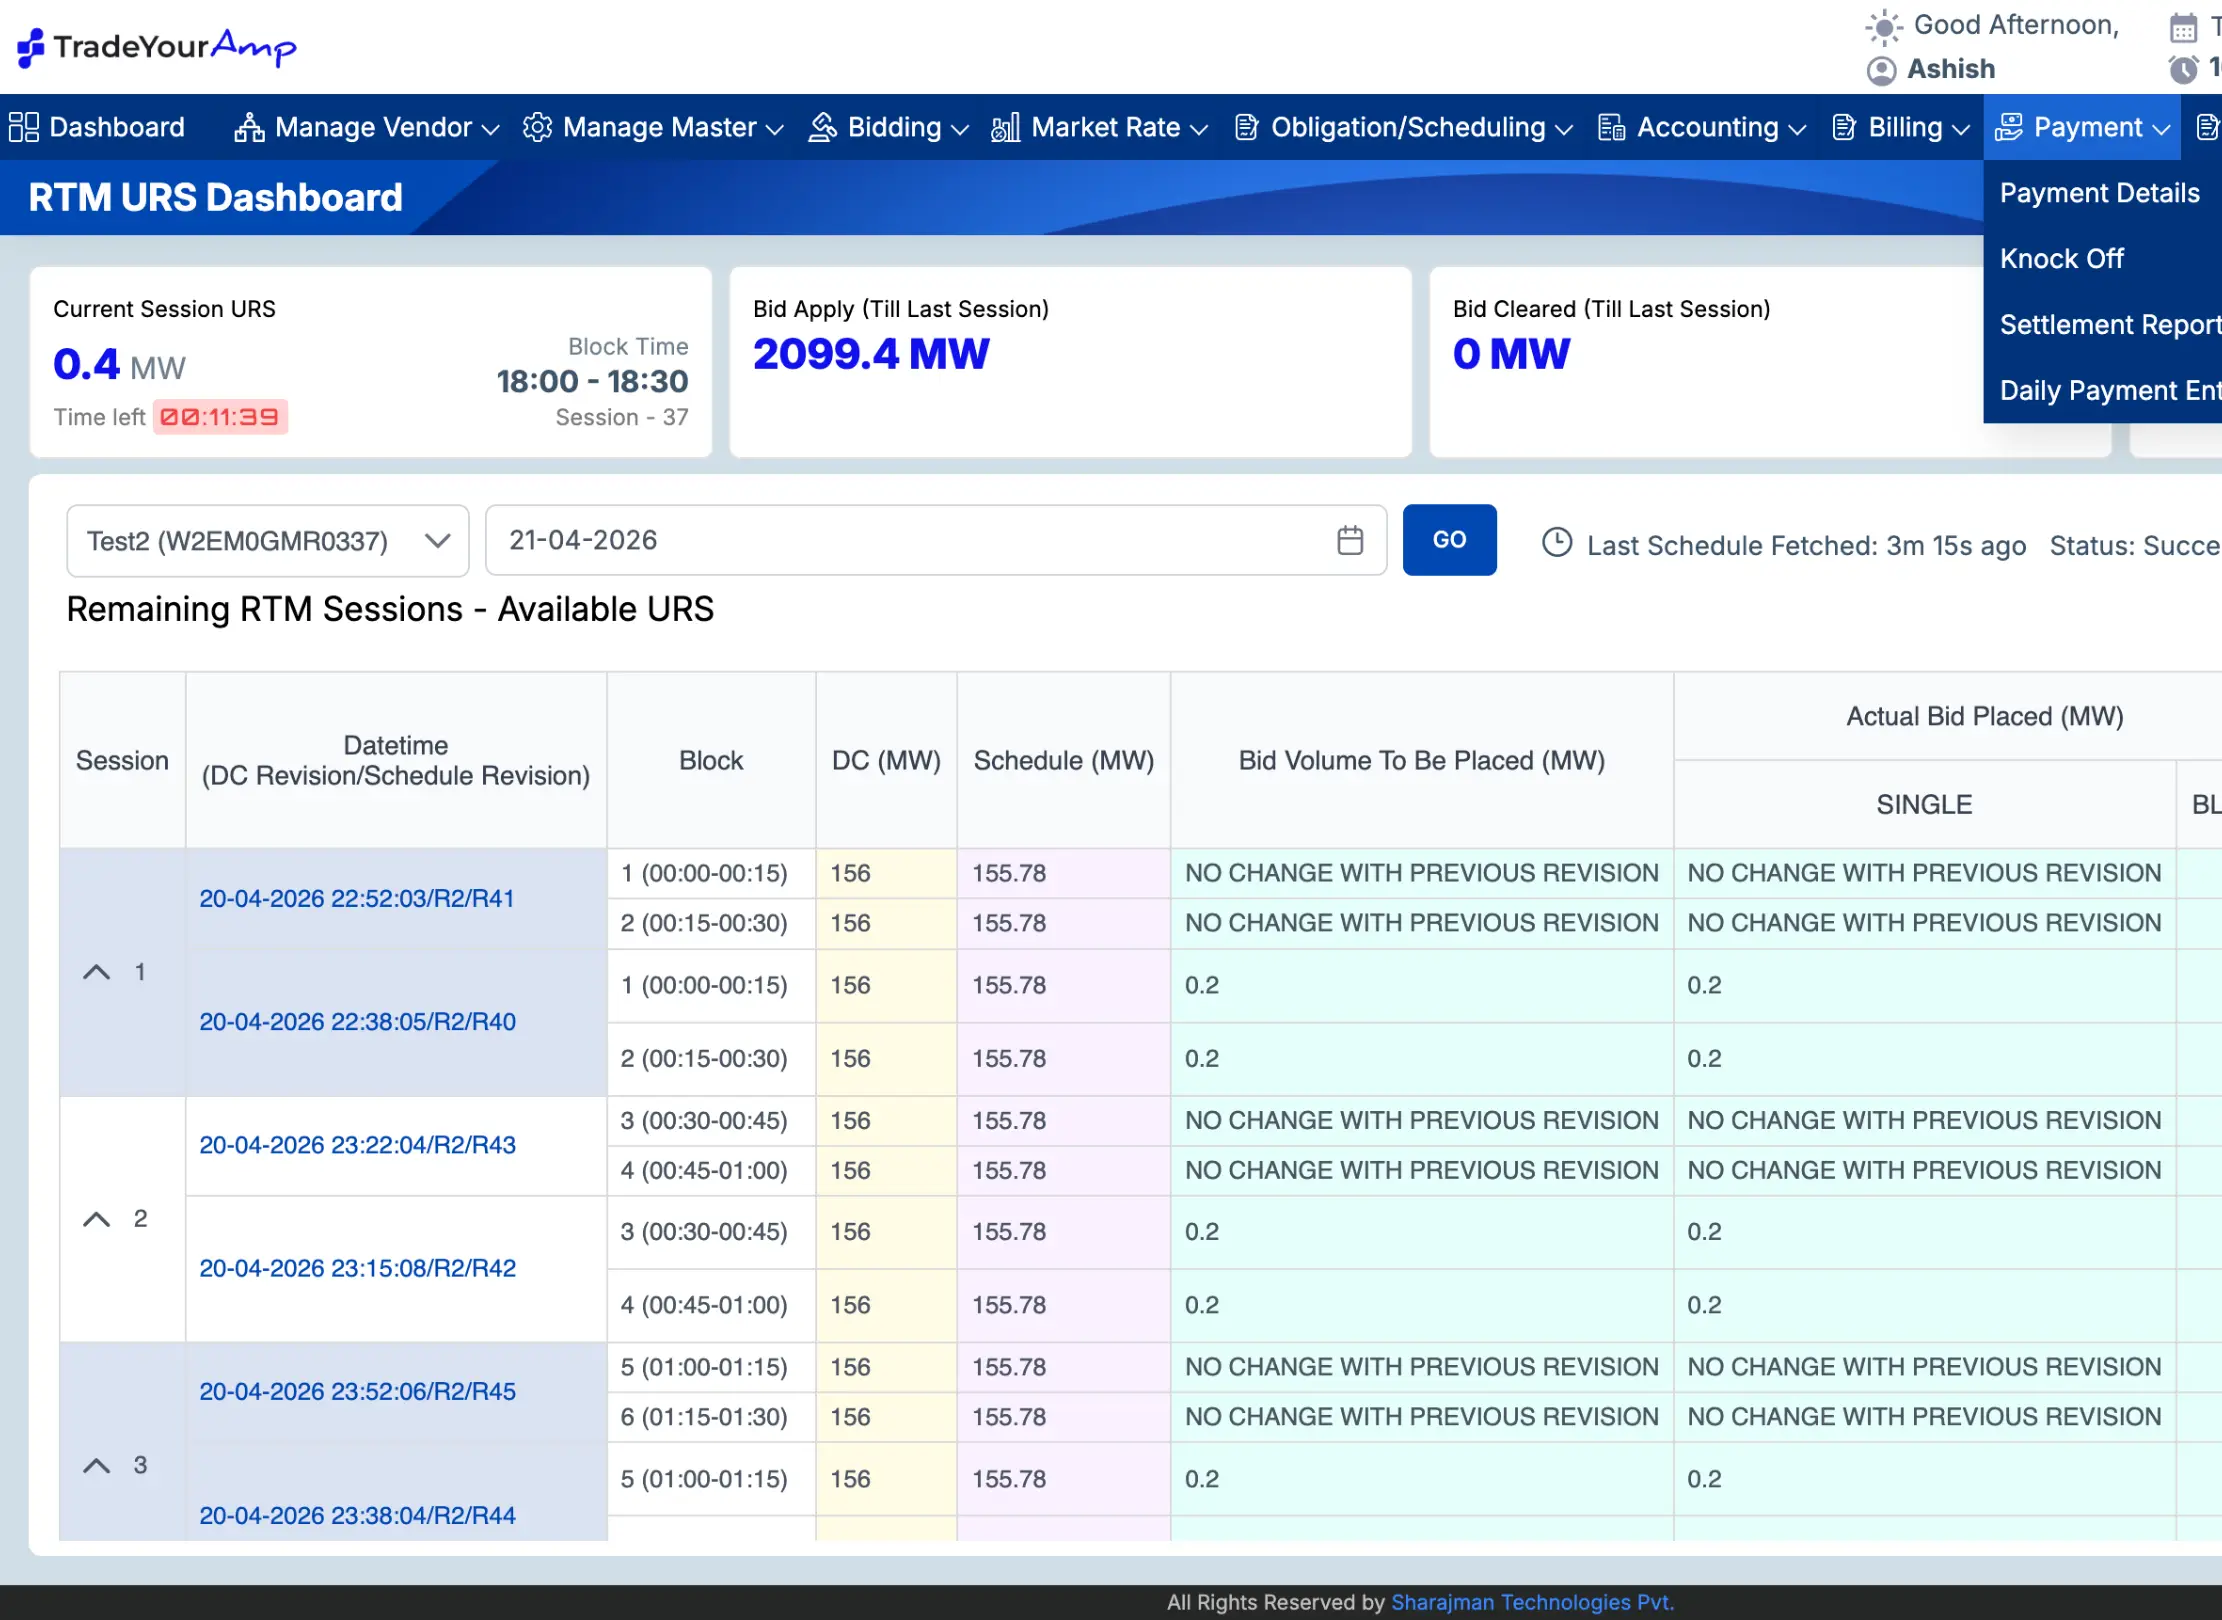Collapse session 3 row chevron
Screen dimensions: 2222x1620
96,1466
